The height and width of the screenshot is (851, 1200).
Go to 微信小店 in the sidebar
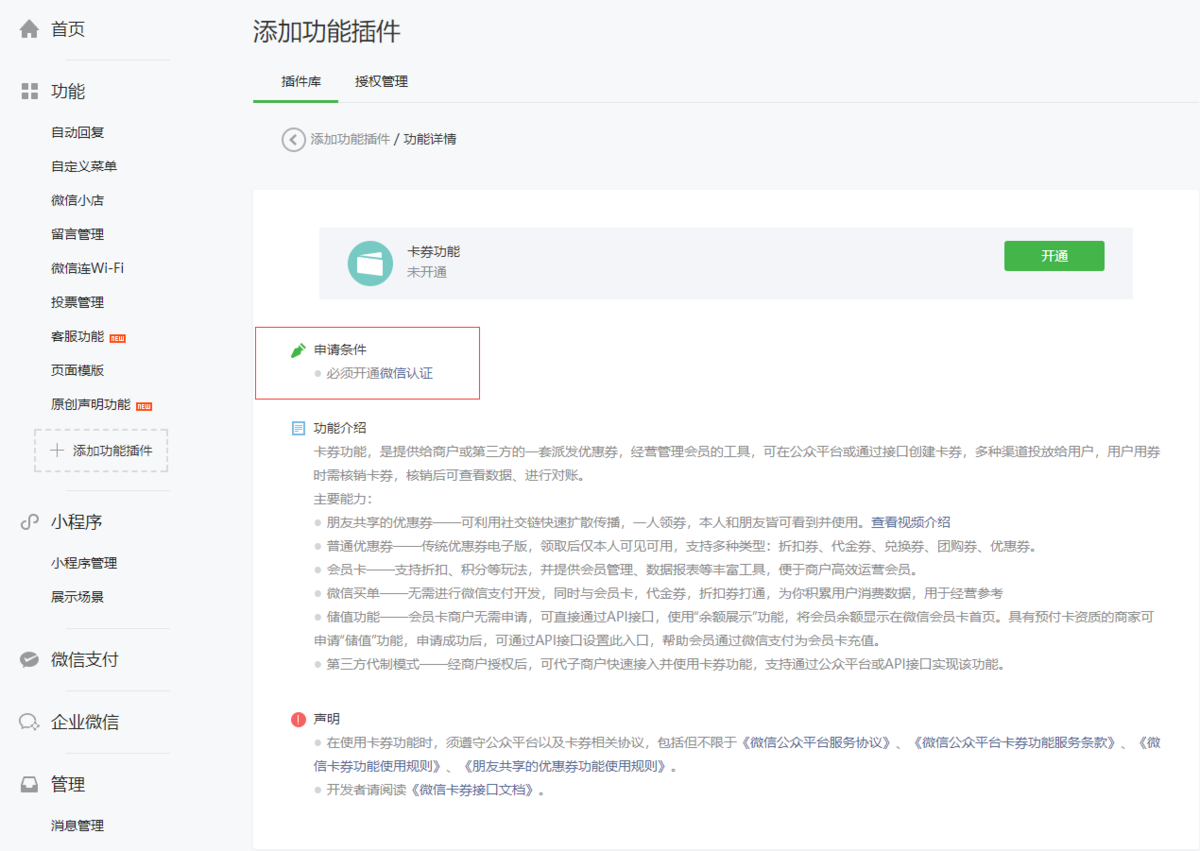click(78, 200)
